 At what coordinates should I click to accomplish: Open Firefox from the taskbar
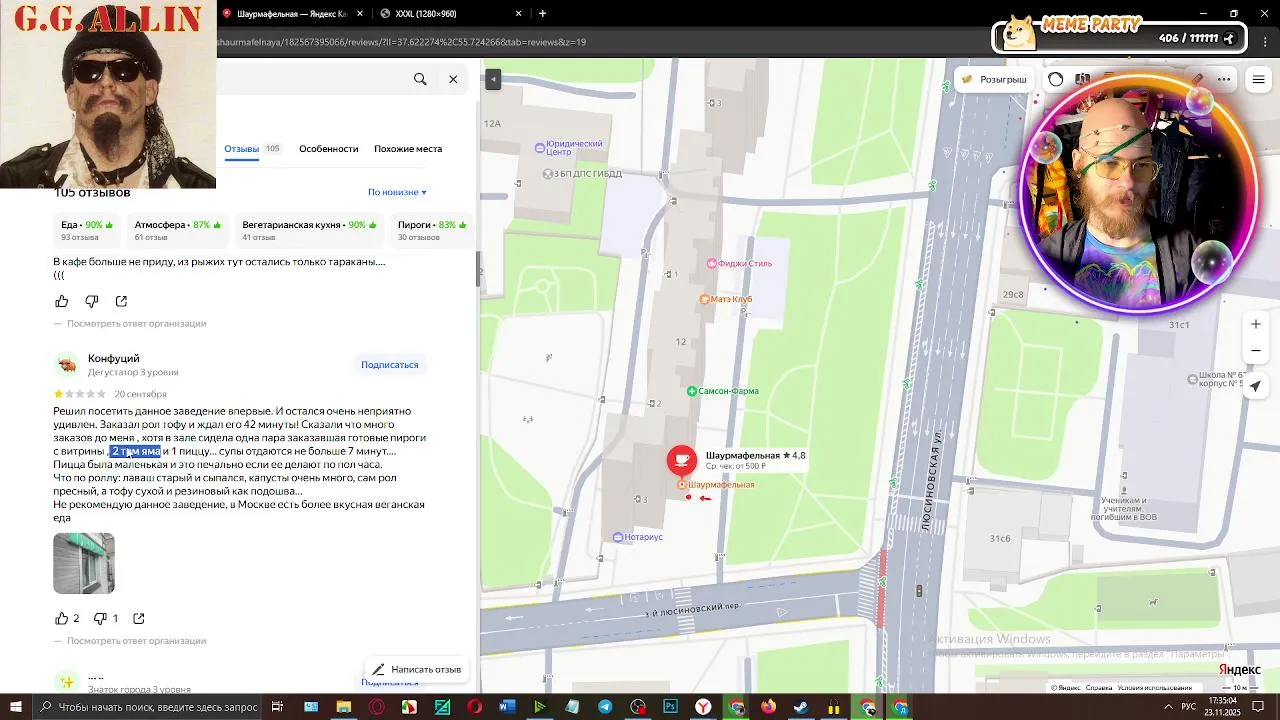(x=768, y=707)
